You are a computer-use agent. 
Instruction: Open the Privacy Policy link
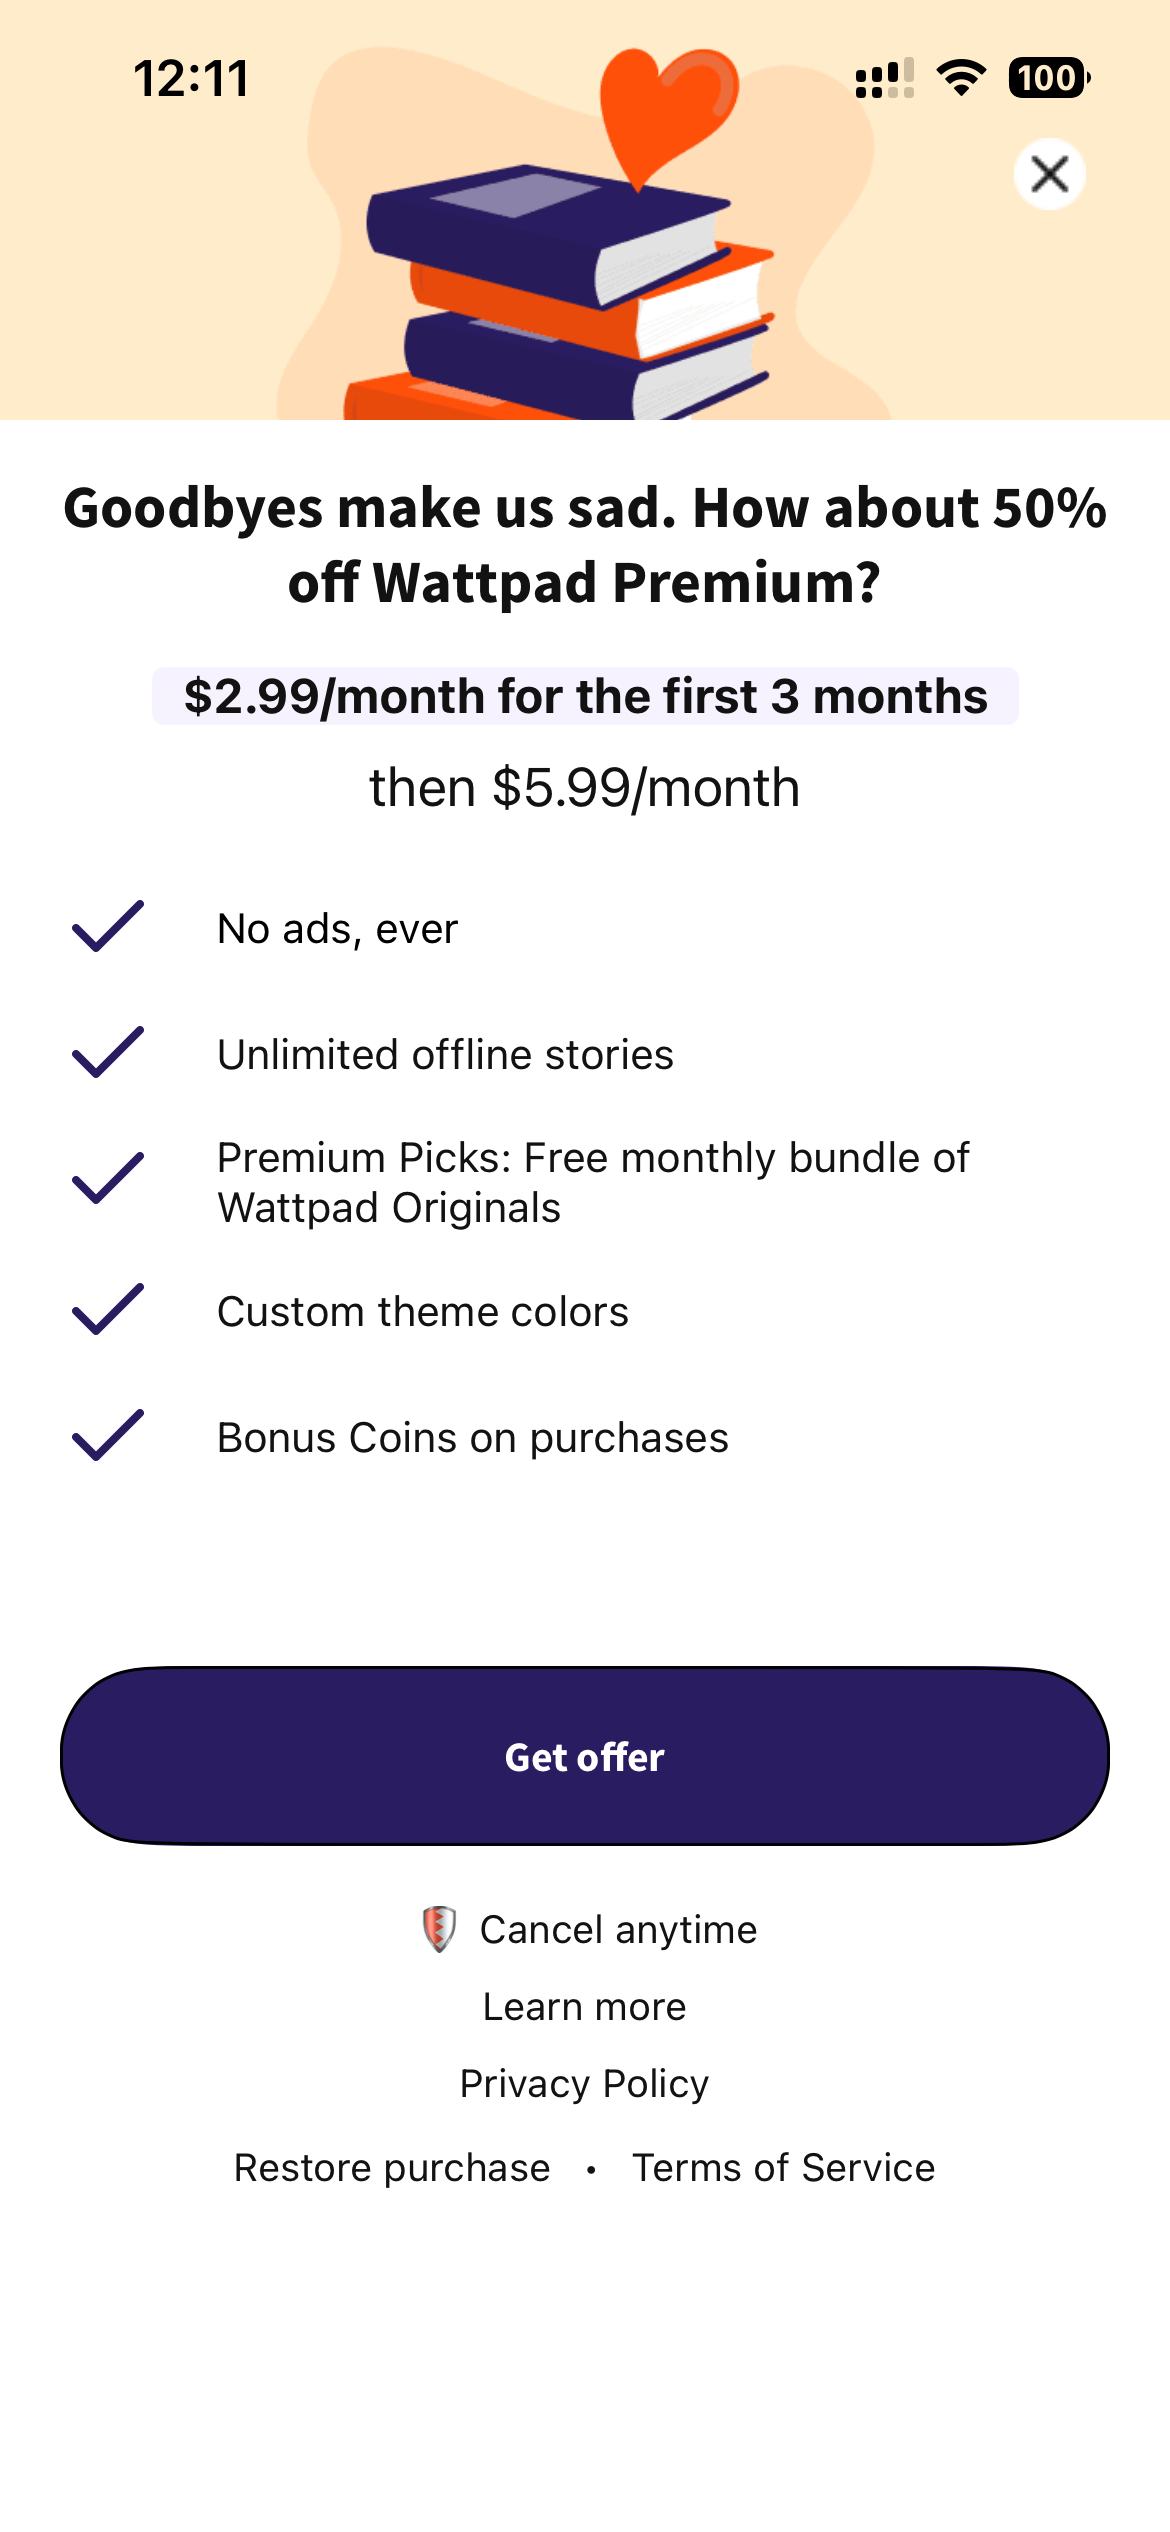point(585,2084)
